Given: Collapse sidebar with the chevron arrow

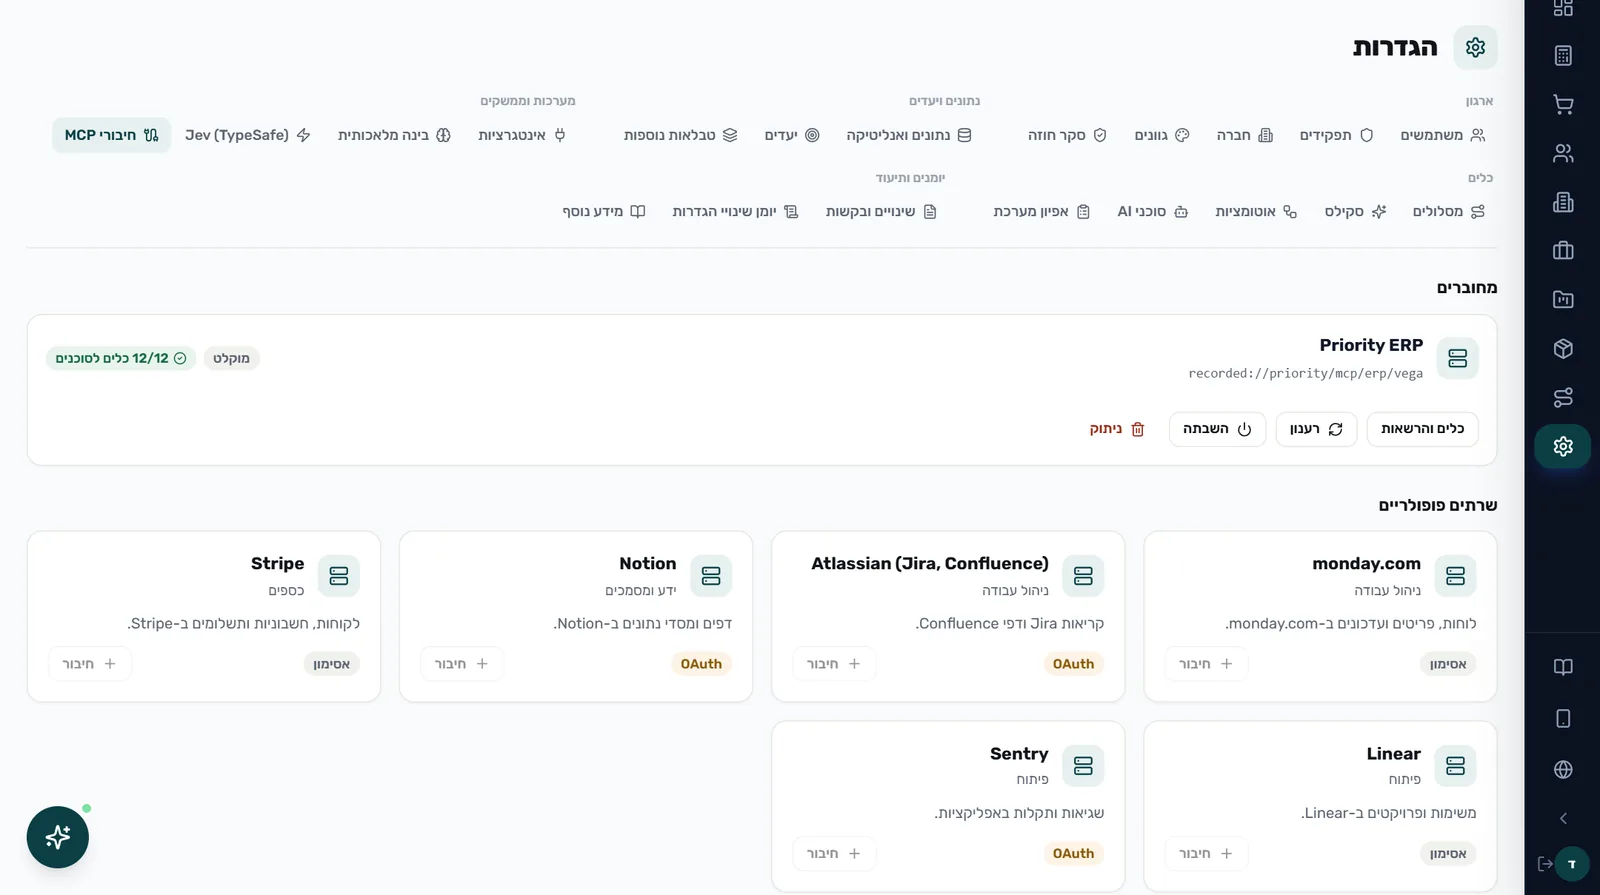Looking at the screenshot, I should pyautogui.click(x=1563, y=818).
